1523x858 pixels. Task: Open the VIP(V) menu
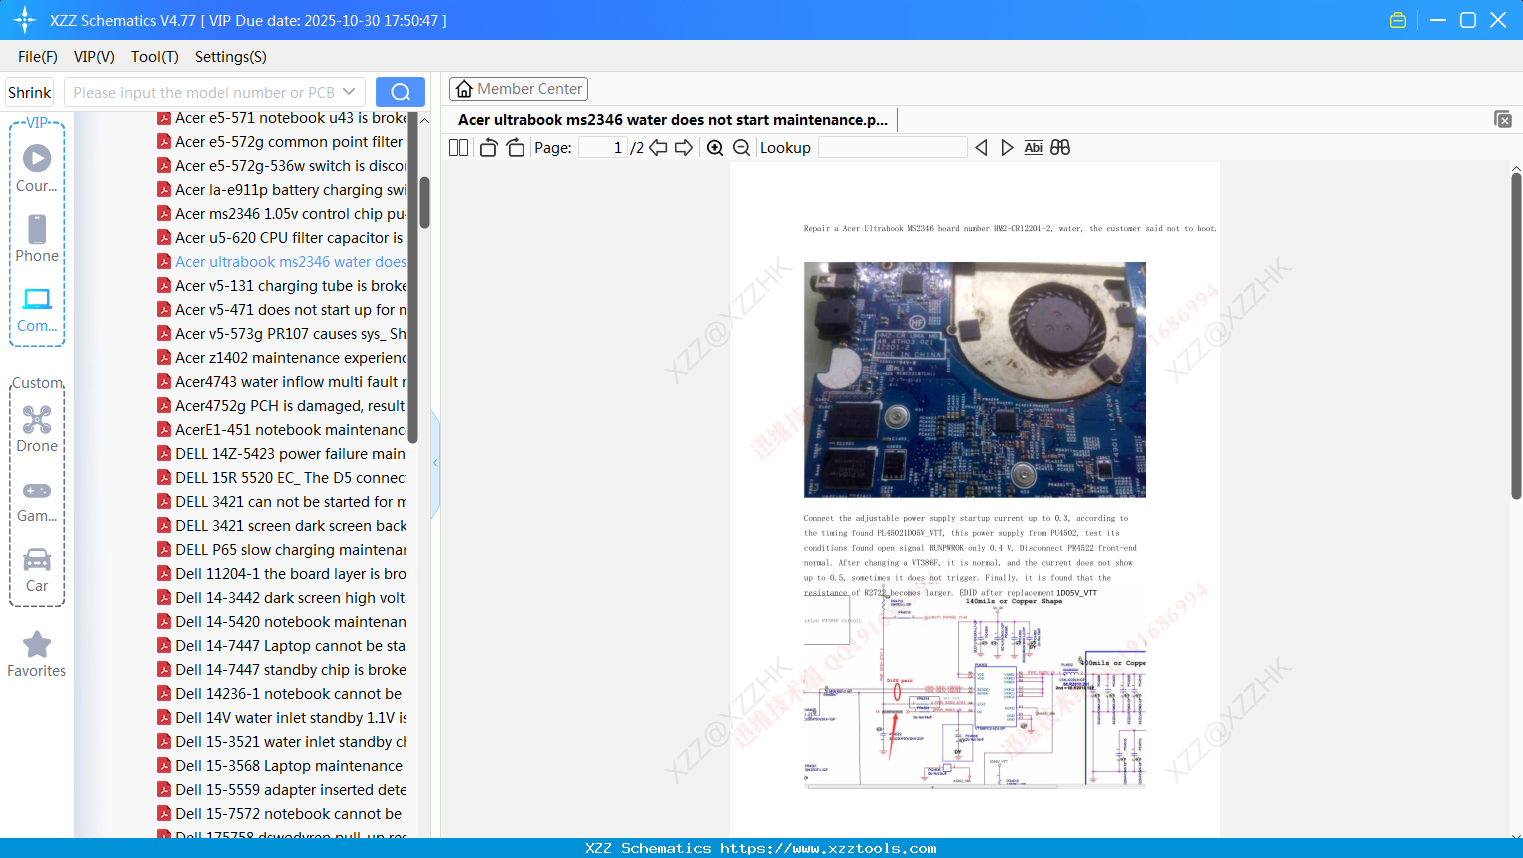pos(94,57)
